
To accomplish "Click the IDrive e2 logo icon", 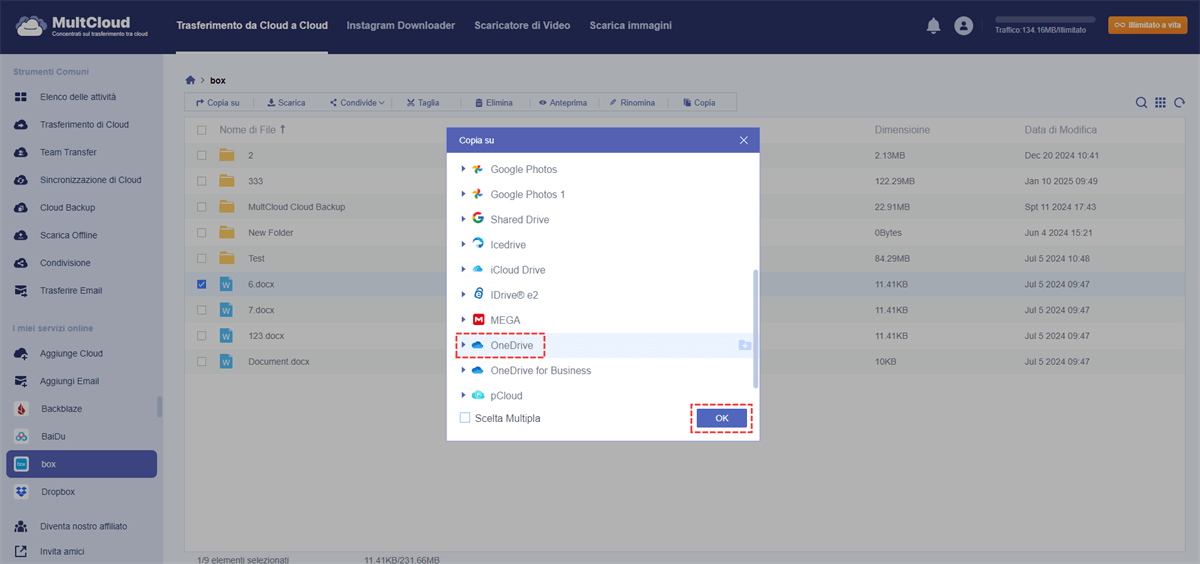I will point(478,295).
